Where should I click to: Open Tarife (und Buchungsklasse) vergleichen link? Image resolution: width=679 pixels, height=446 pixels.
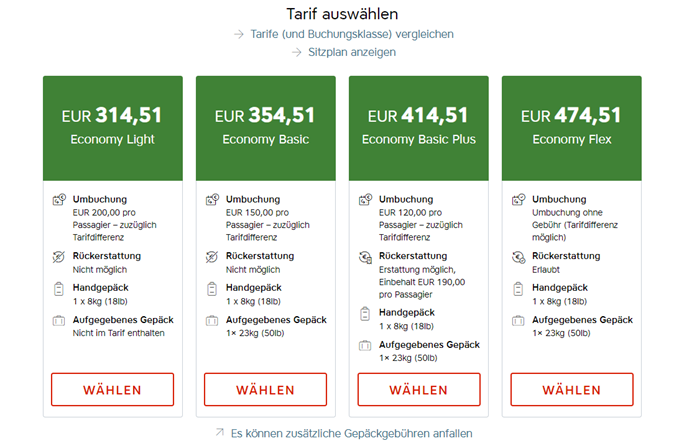[x=352, y=34]
